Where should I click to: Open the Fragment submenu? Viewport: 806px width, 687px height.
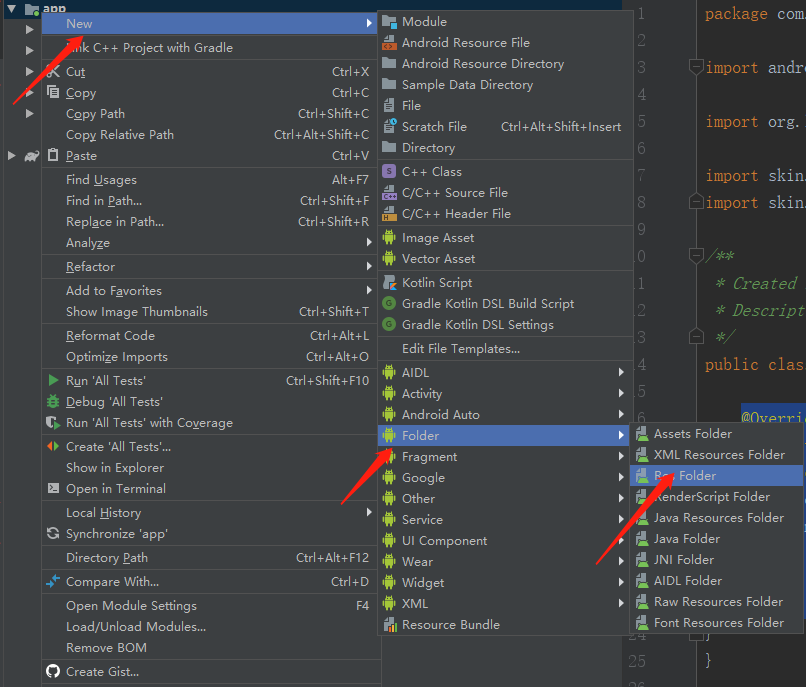coord(505,457)
